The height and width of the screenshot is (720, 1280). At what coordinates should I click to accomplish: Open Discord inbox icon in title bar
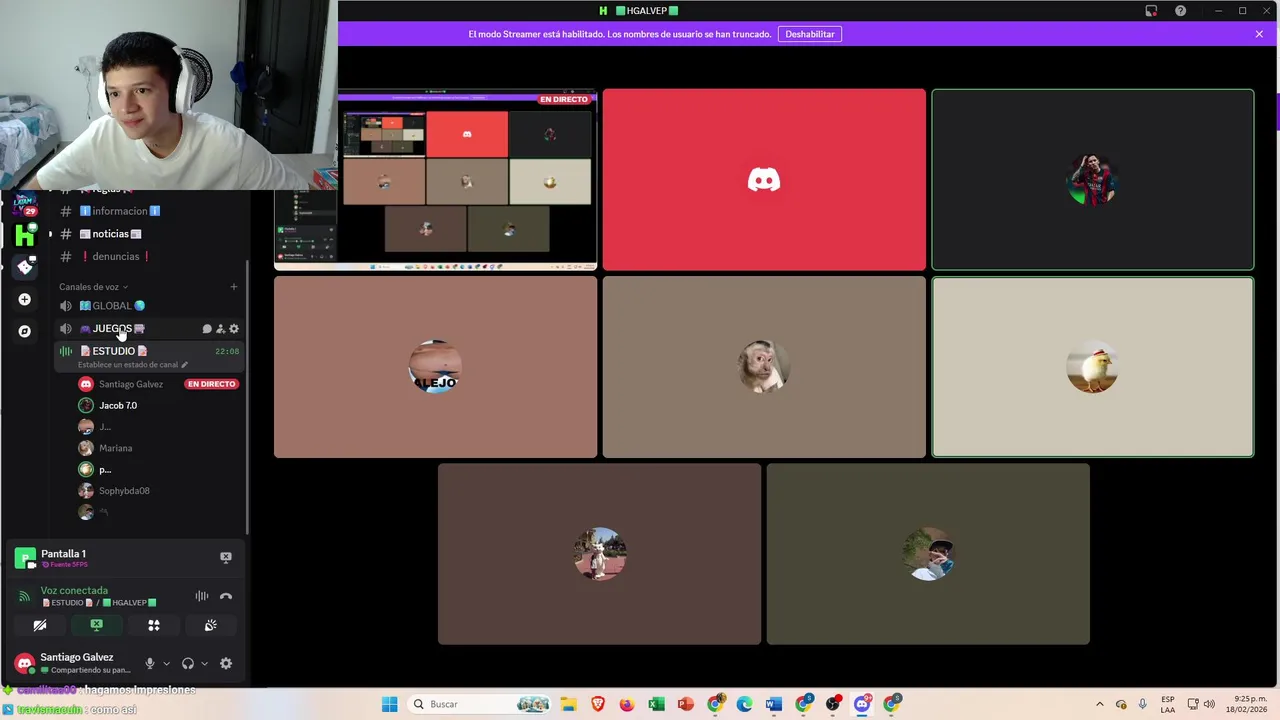[x=1151, y=11]
